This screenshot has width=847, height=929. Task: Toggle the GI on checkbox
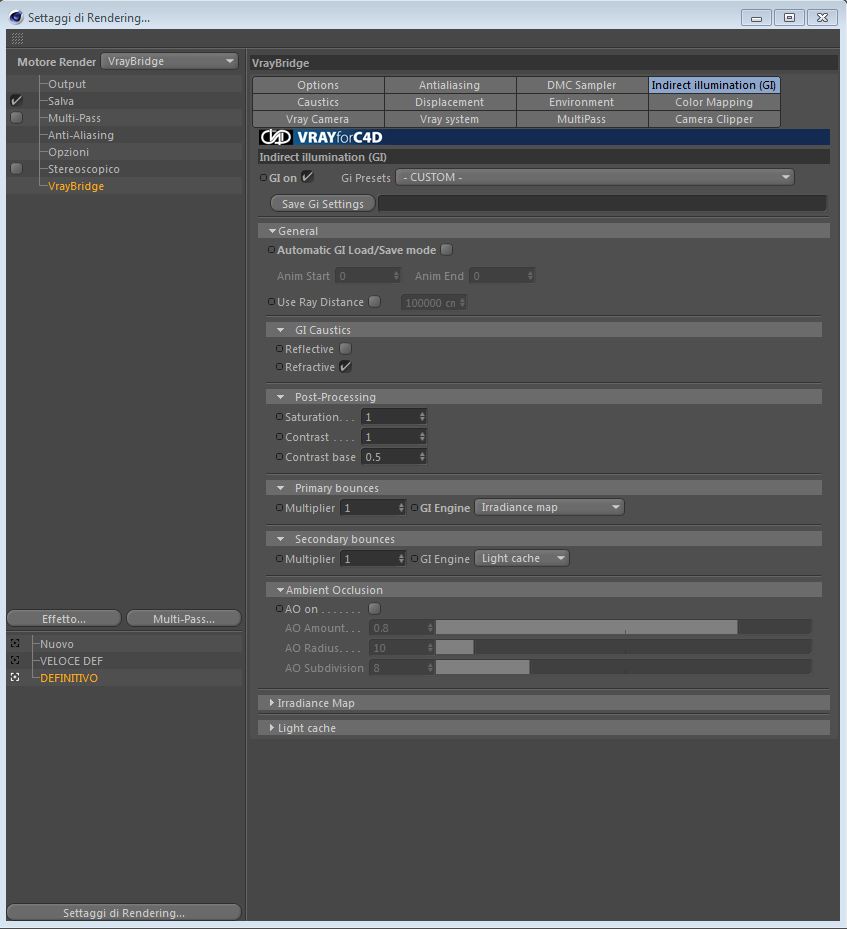tap(307, 177)
